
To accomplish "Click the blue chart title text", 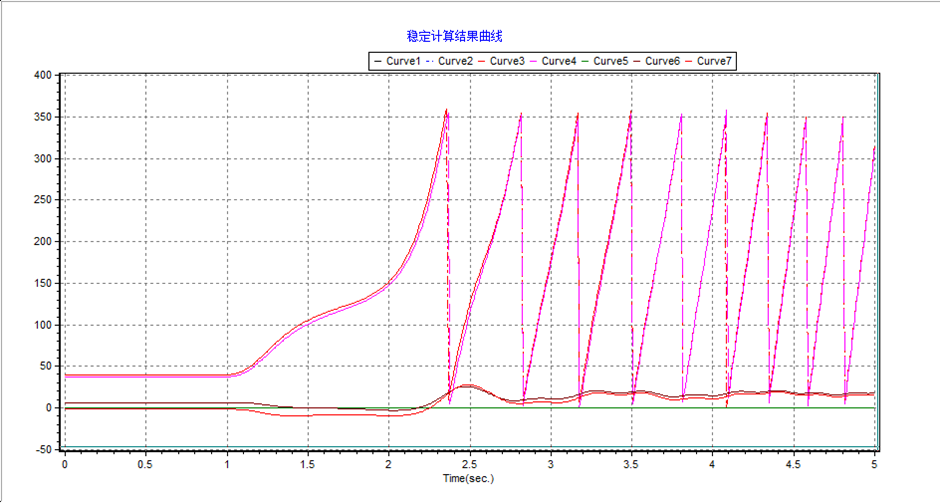I will 469,36.
